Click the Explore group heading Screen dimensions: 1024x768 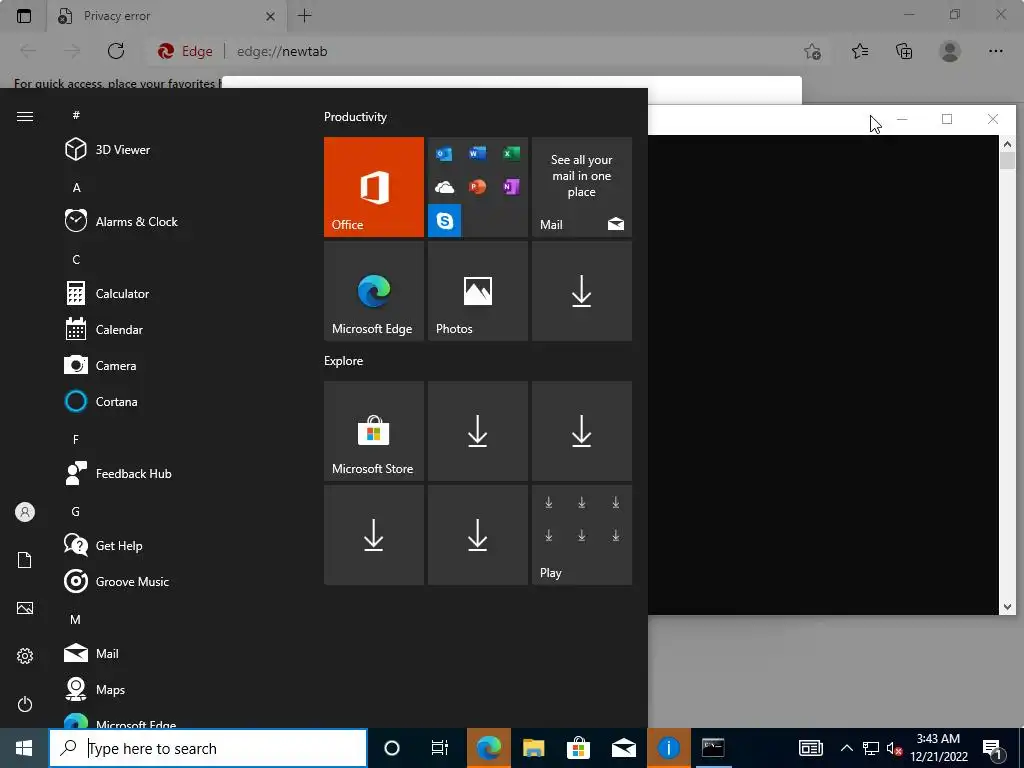tap(344, 360)
